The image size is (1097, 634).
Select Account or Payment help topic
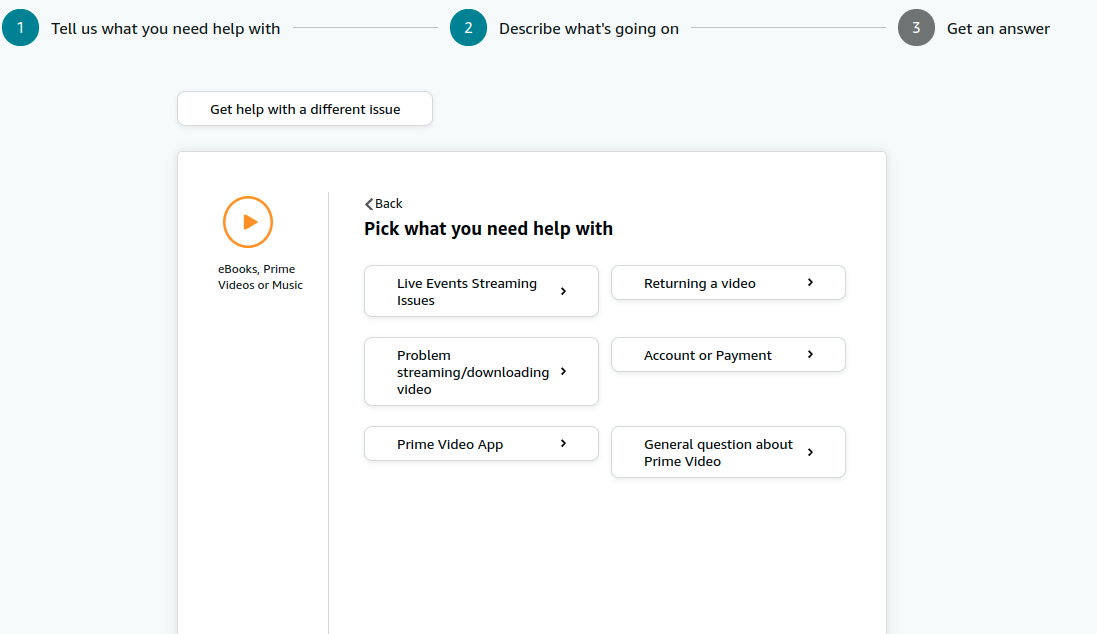point(708,355)
